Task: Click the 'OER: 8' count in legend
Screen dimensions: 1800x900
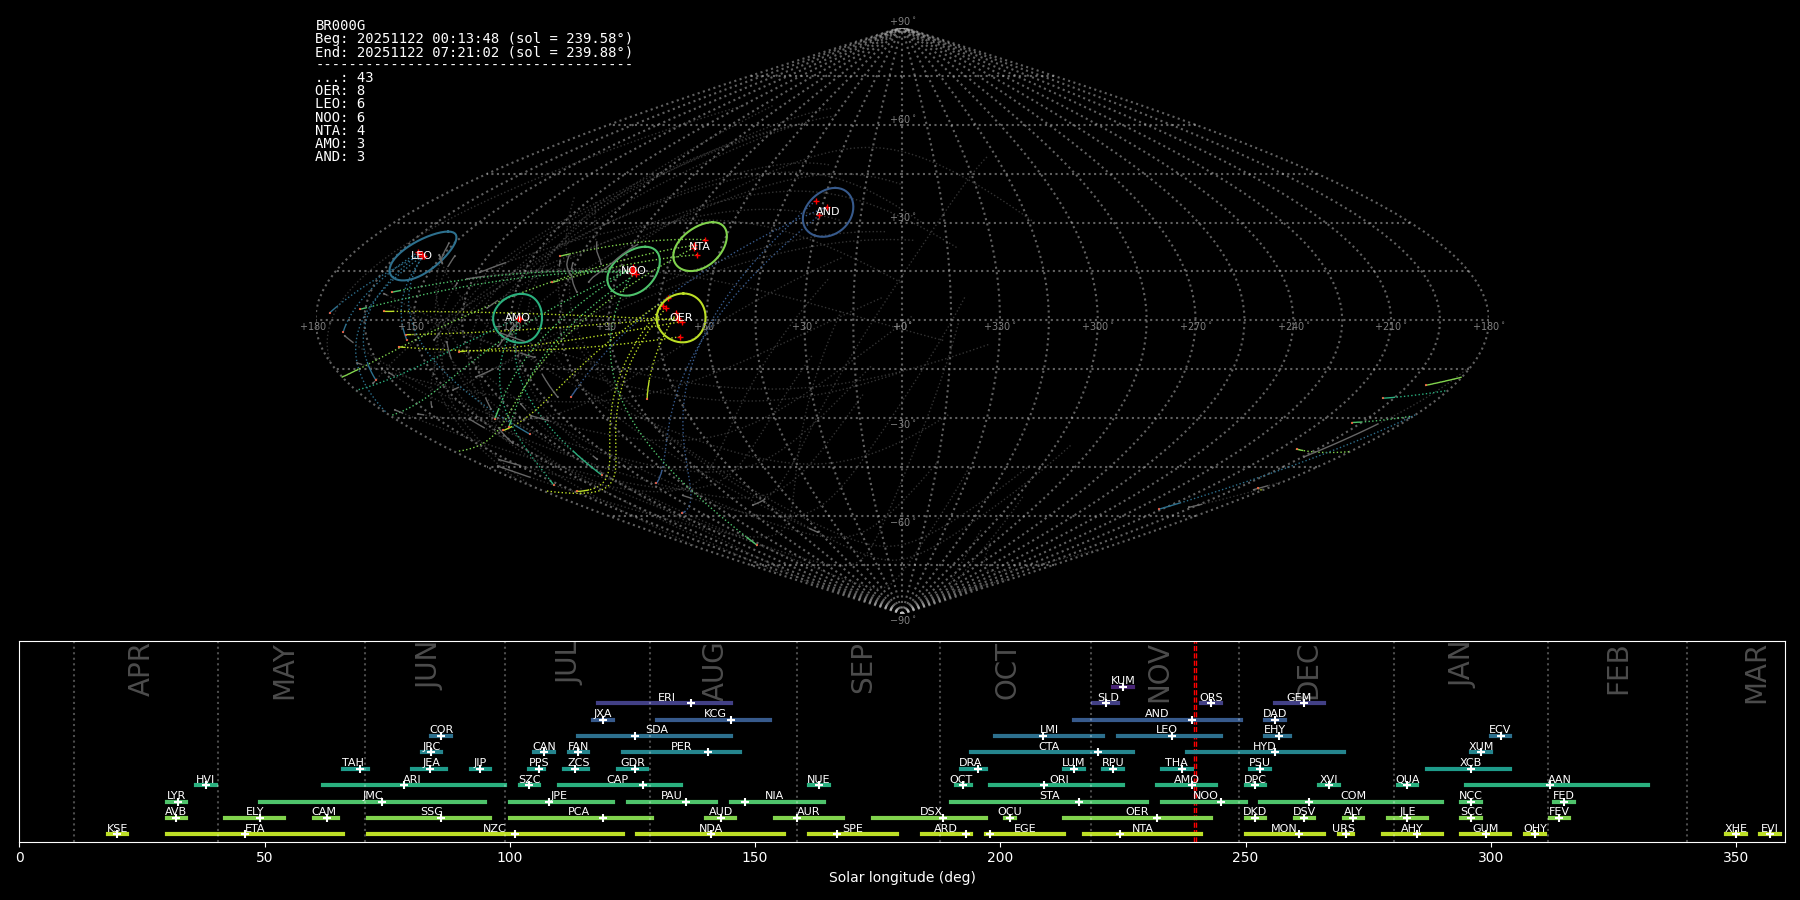Action: click(340, 90)
